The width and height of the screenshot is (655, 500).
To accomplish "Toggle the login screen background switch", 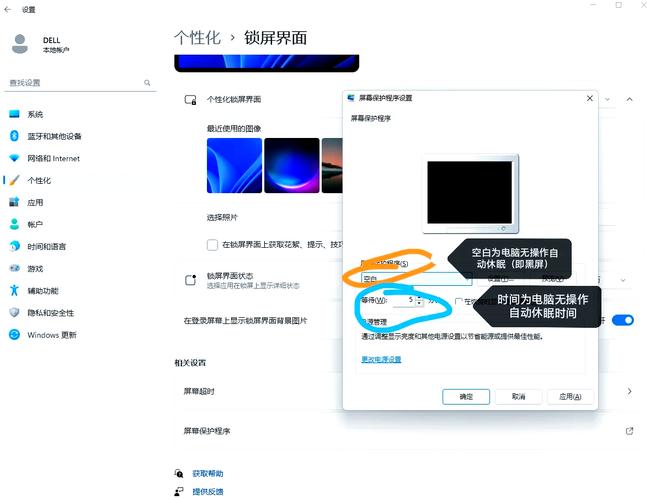I will [x=622, y=320].
